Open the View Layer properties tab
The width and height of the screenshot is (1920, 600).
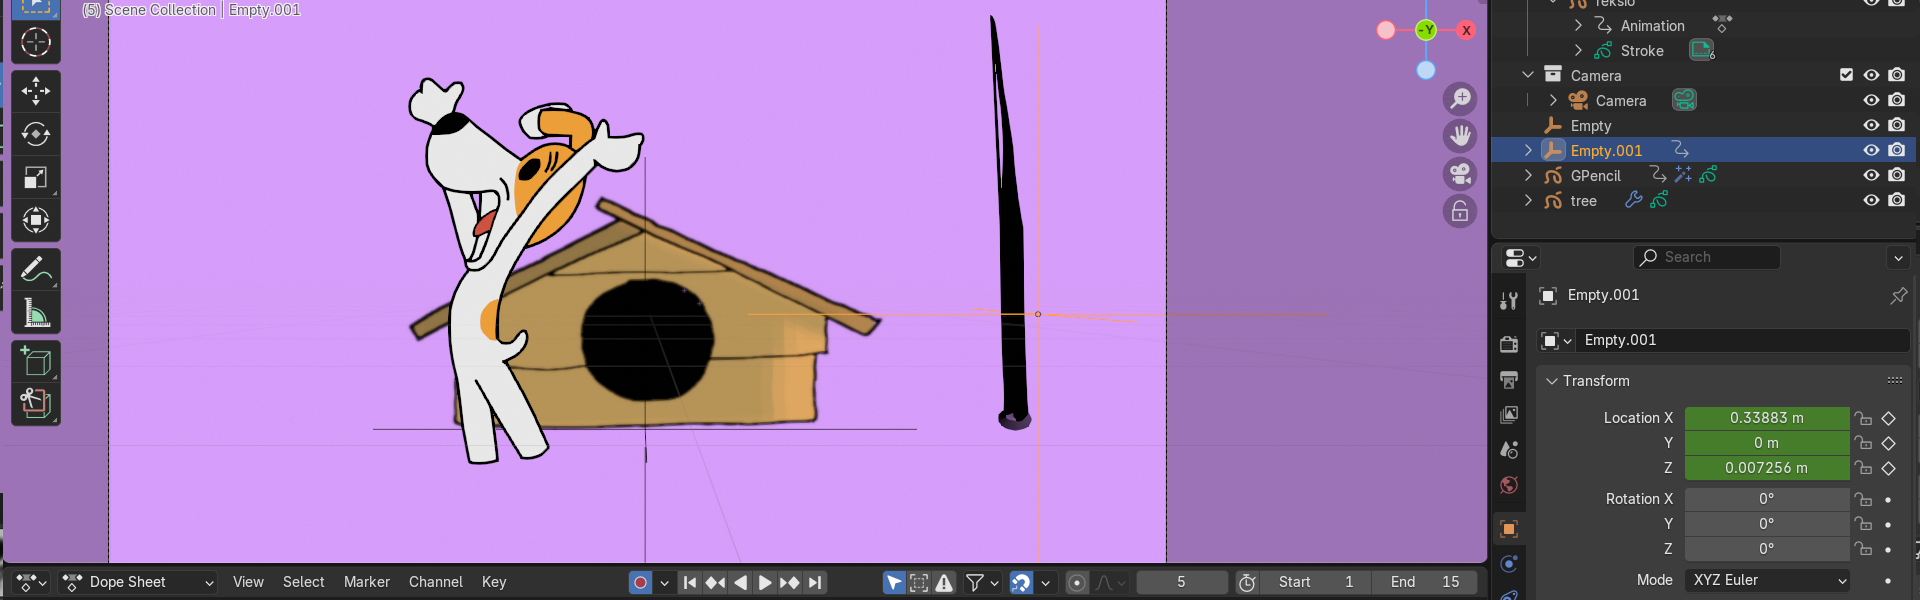[1509, 414]
